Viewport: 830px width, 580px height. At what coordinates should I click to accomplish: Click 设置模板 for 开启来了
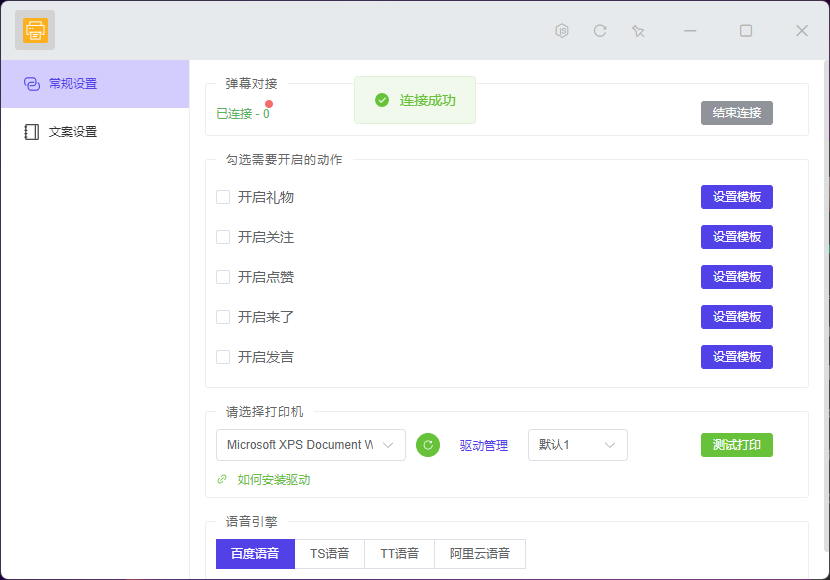(736, 317)
